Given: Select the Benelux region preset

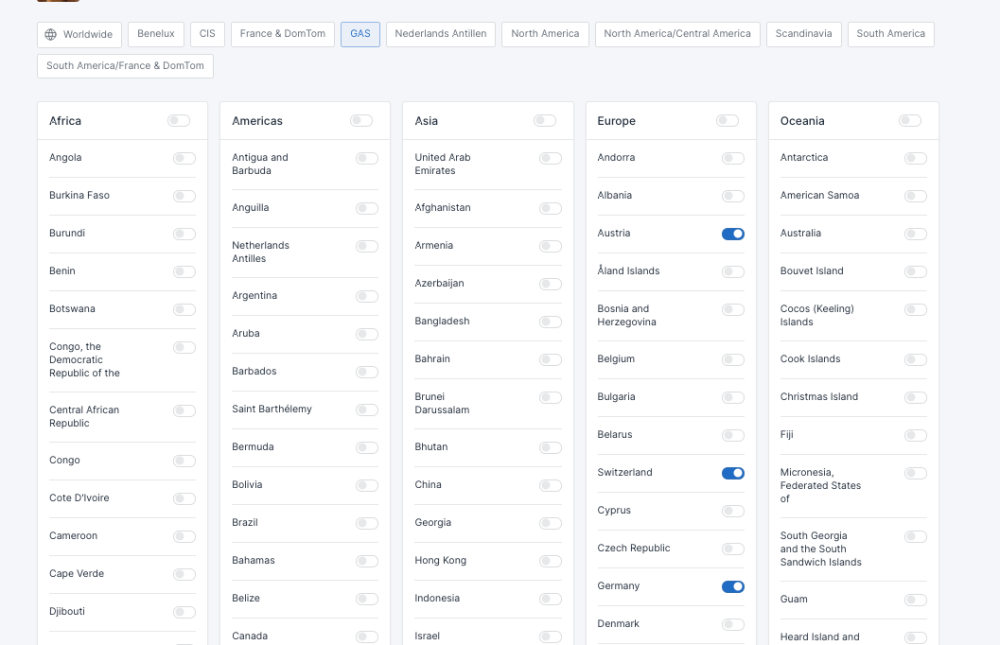Looking at the screenshot, I should pos(156,34).
